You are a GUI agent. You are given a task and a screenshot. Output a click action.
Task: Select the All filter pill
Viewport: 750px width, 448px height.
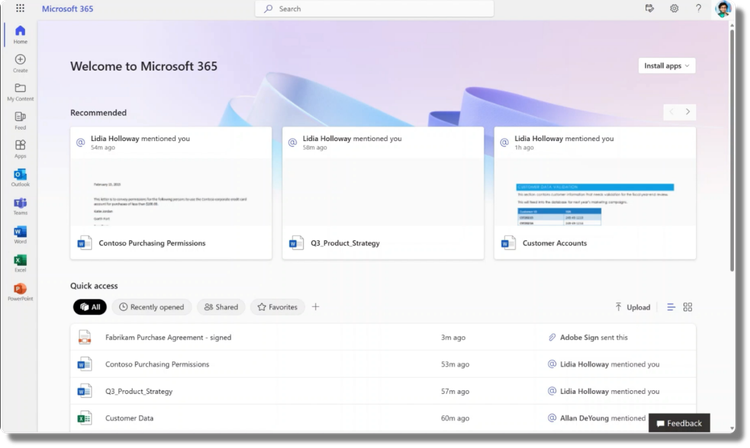[x=90, y=307]
